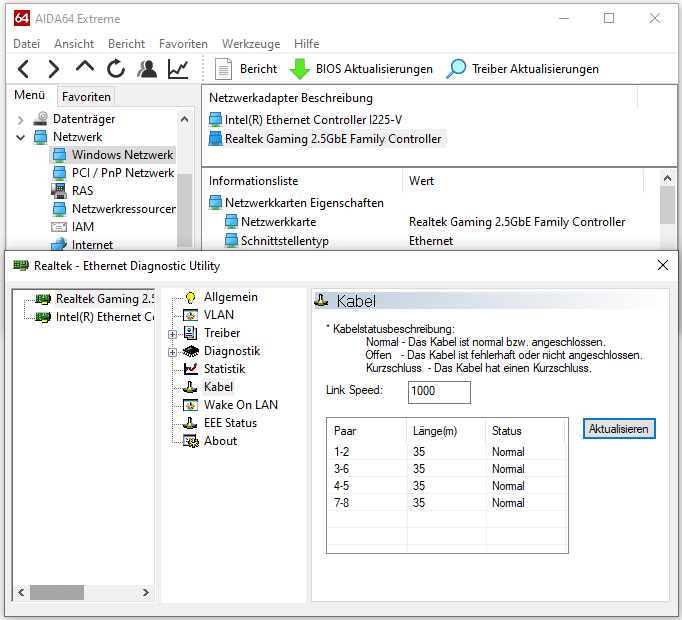Open the Allgemein lightbulb item
Screen dimensions: 682x620
pos(231,297)
